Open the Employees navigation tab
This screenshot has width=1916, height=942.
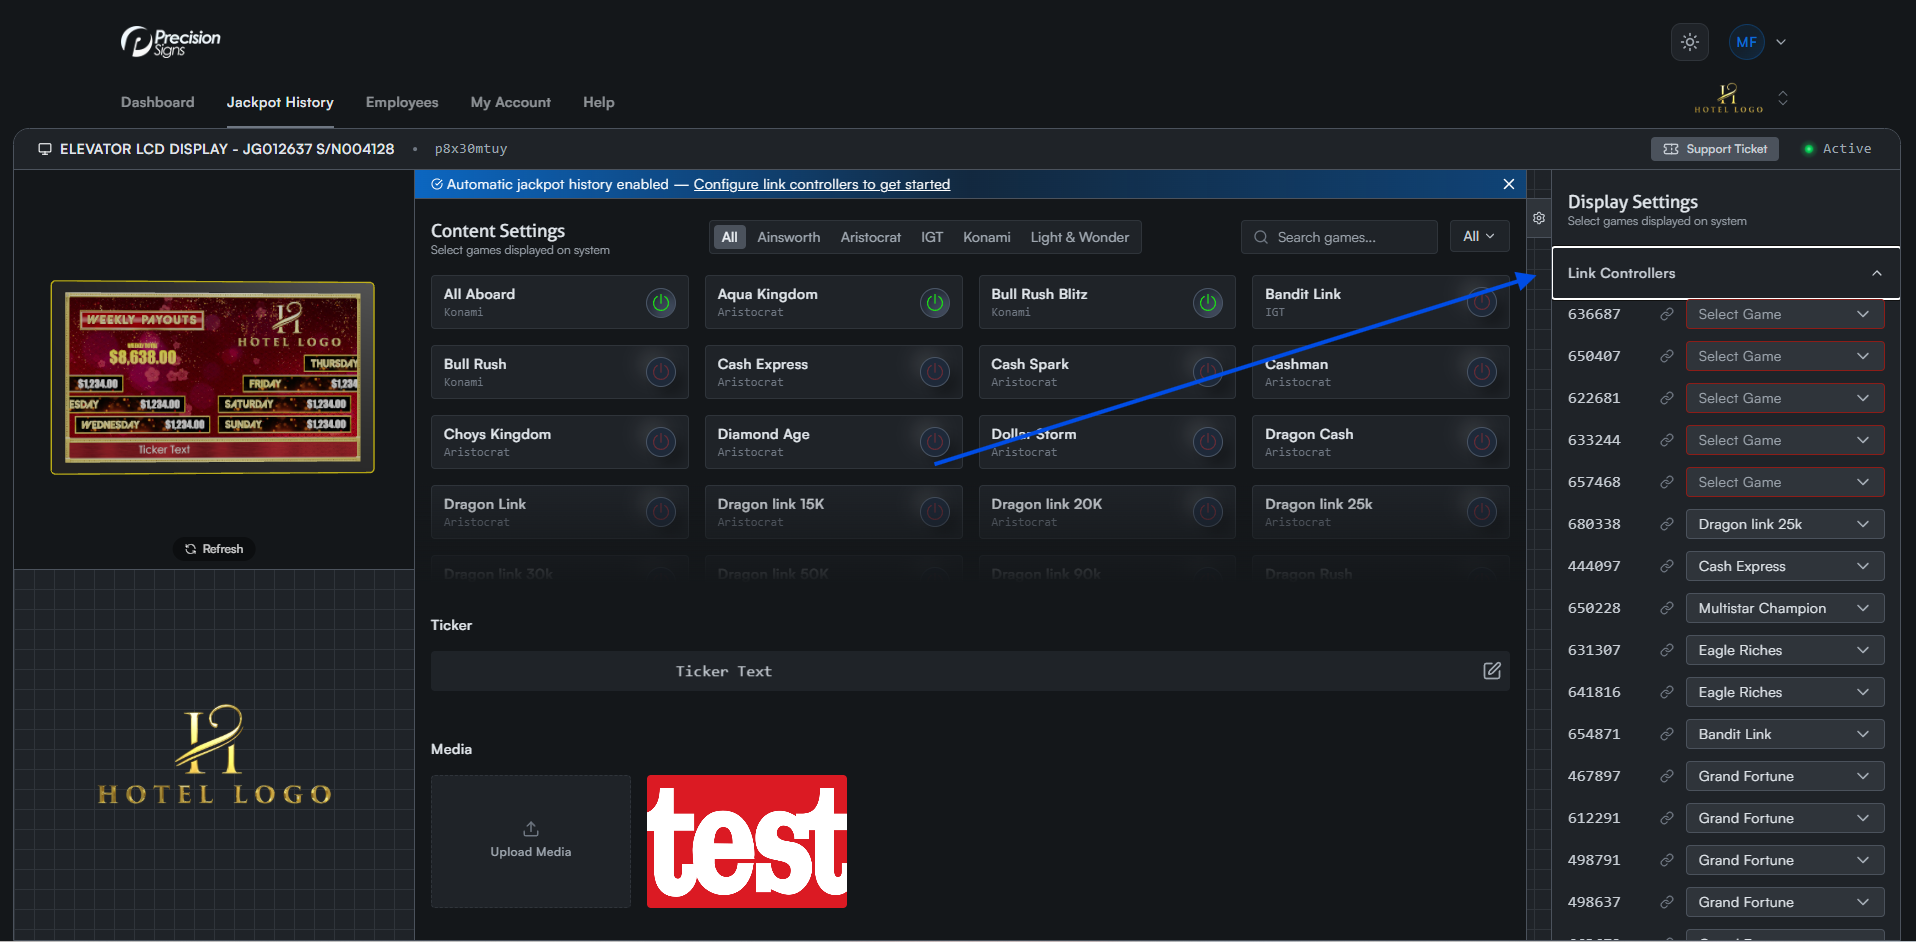click(402, 102)
